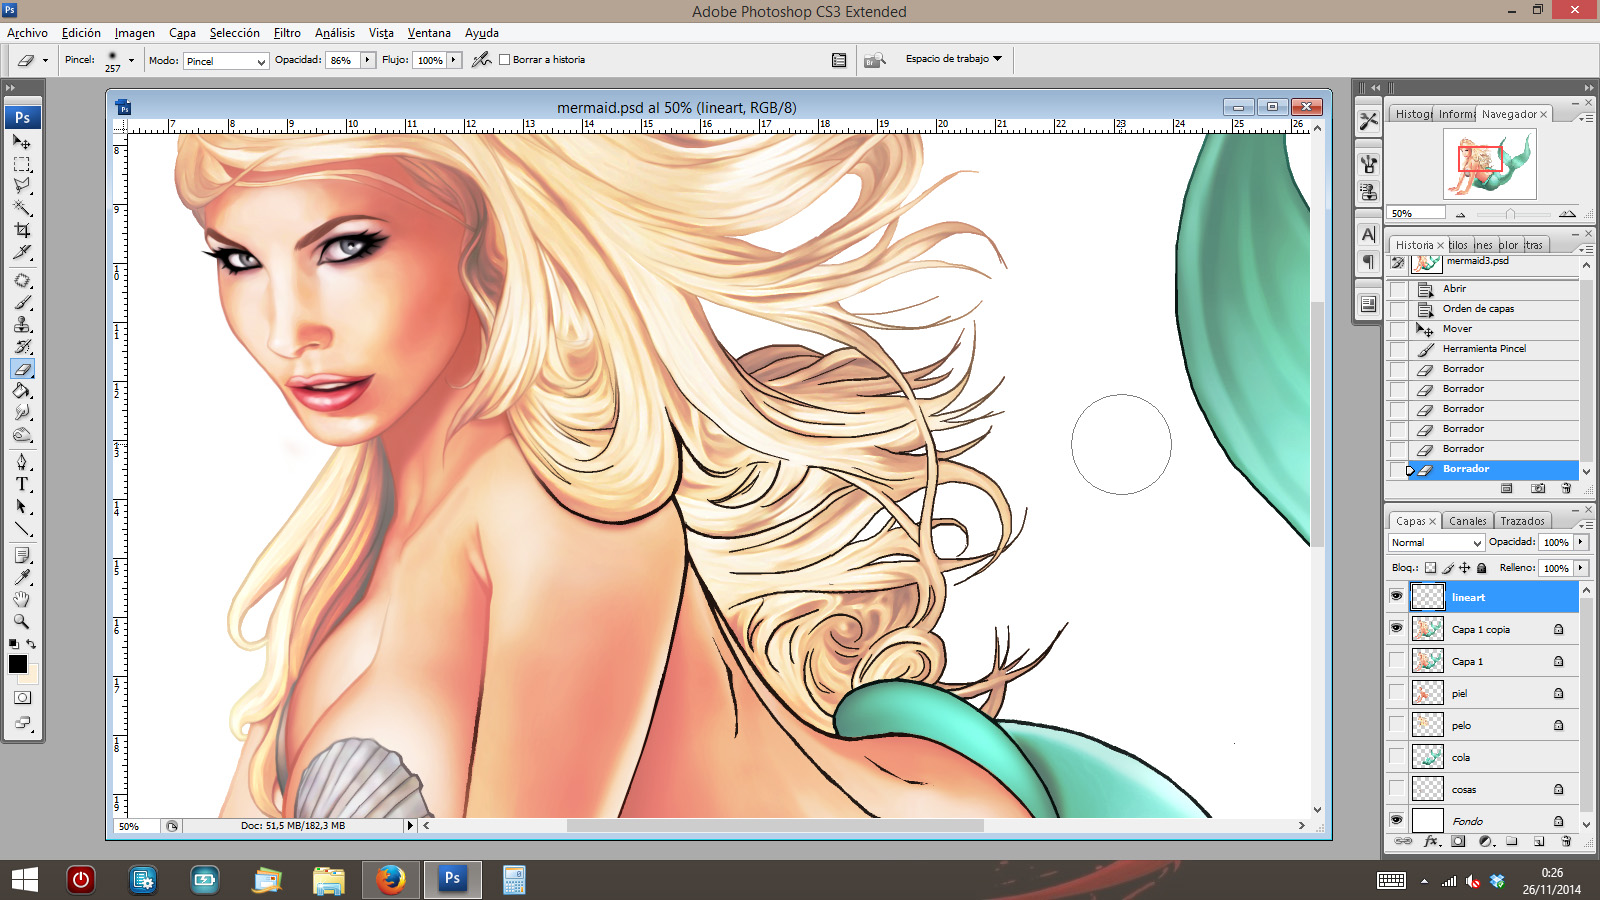Open the Capa menu
1600x900 pixels.
[182, 33]
